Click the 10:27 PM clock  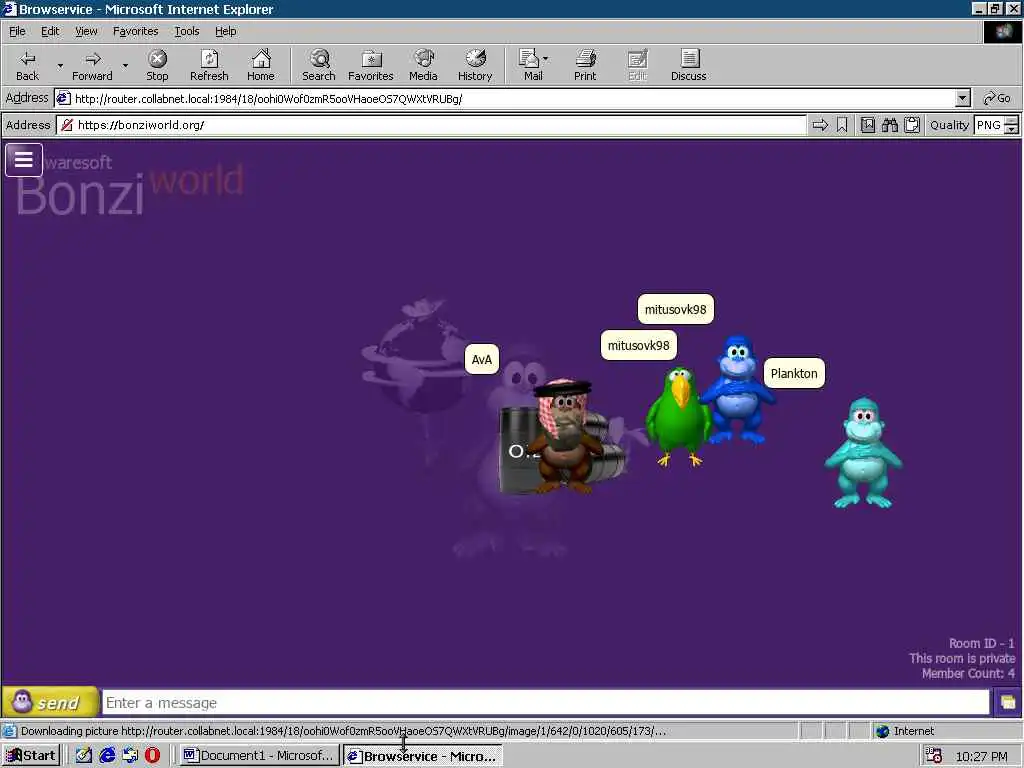[x=981, y=756]
